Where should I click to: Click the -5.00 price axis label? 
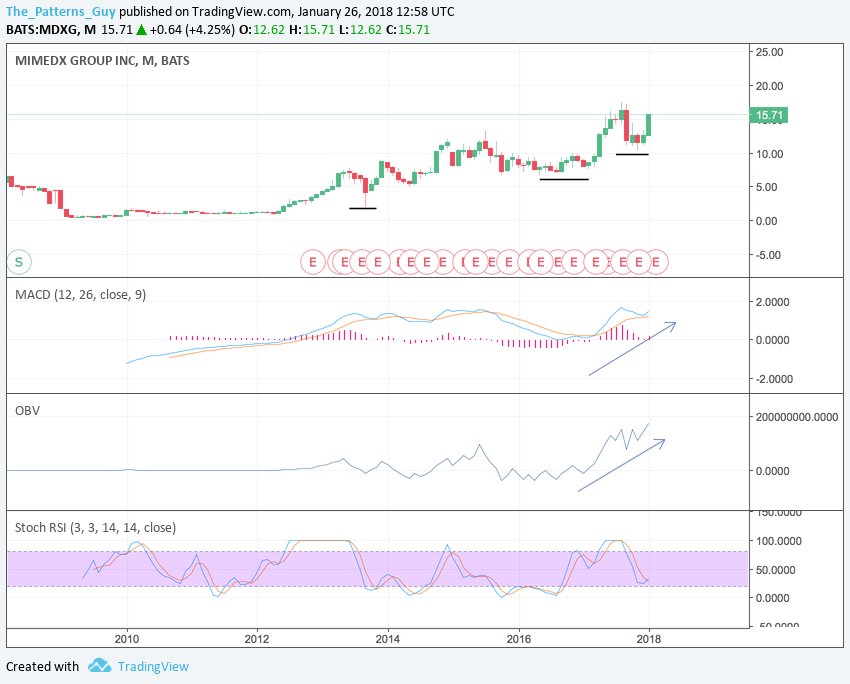tap(768, 255)
